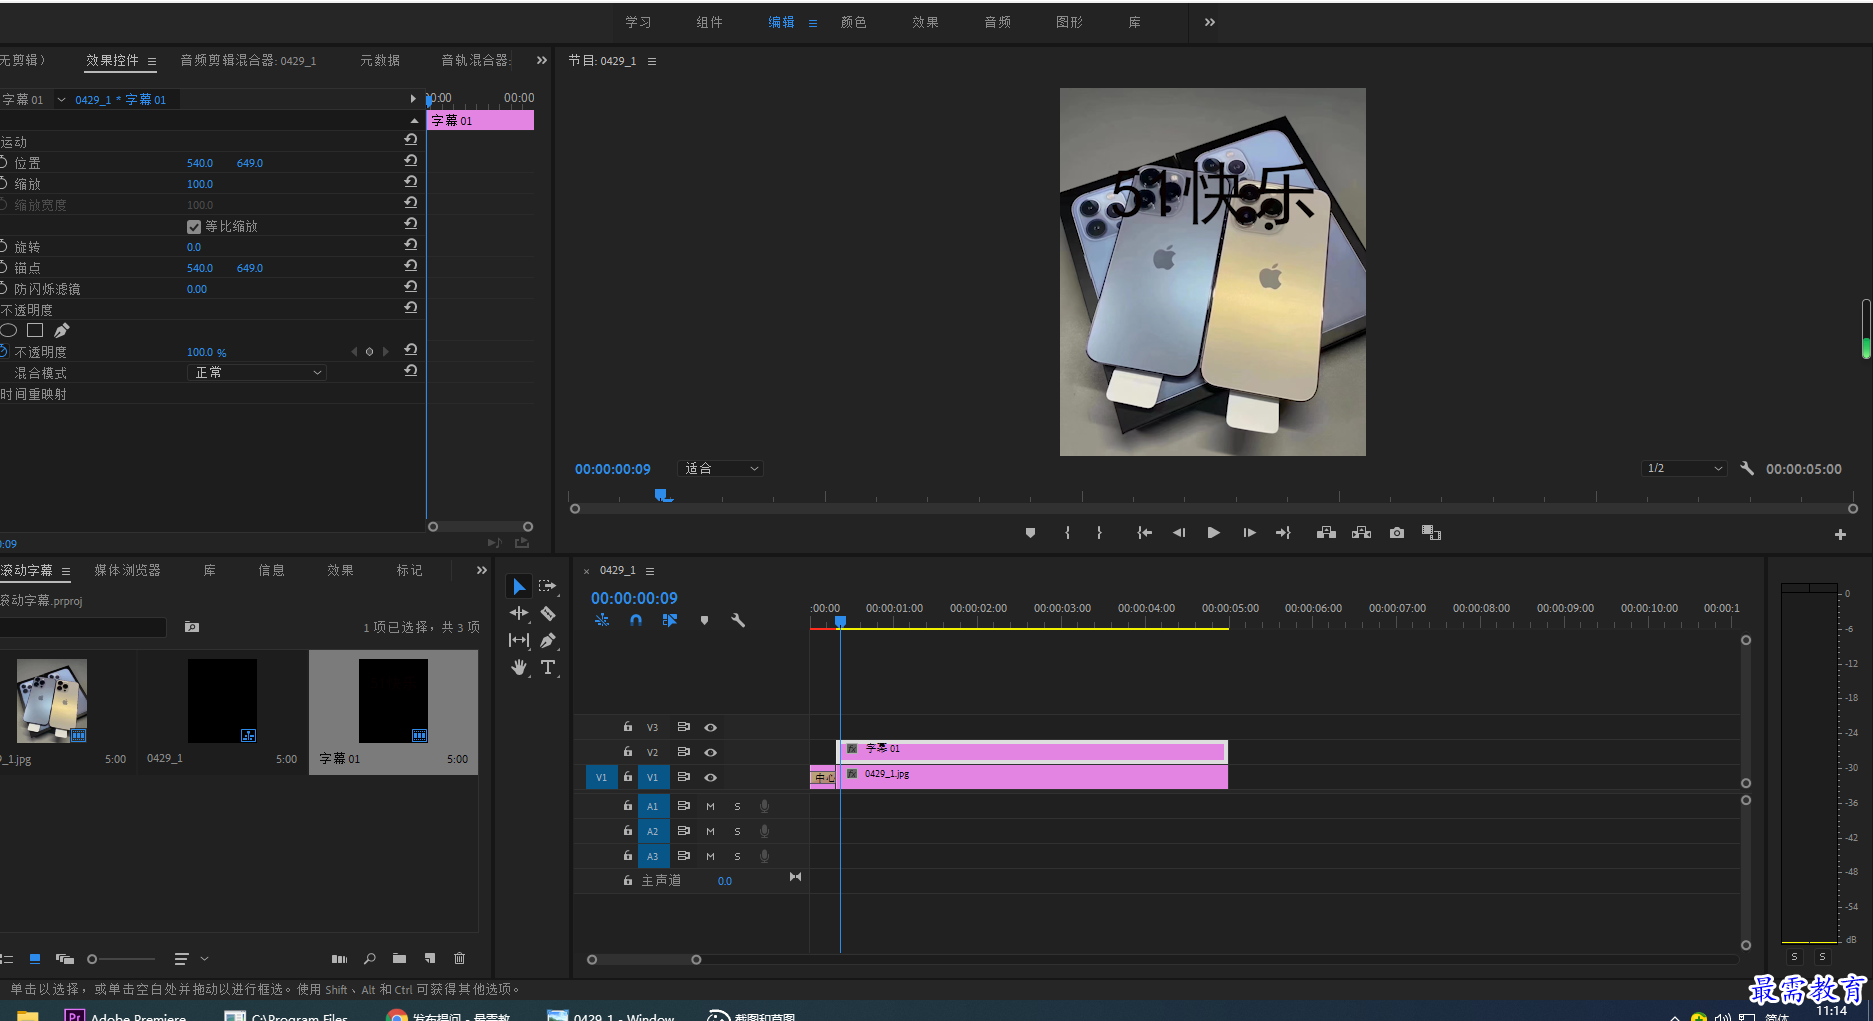Draw rectangle opacity mask
This screenshot has width=1873, height=1021.
point(35,330)
